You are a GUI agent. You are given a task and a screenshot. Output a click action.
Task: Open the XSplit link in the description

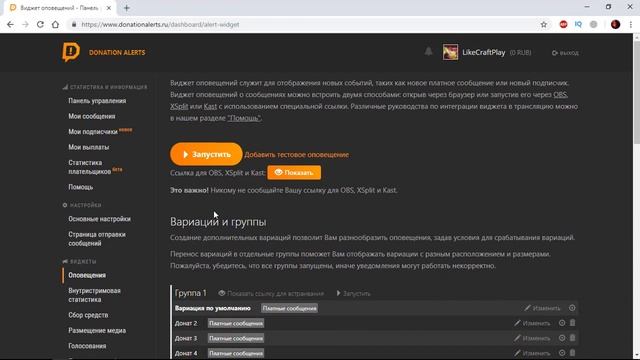point(179,107)
